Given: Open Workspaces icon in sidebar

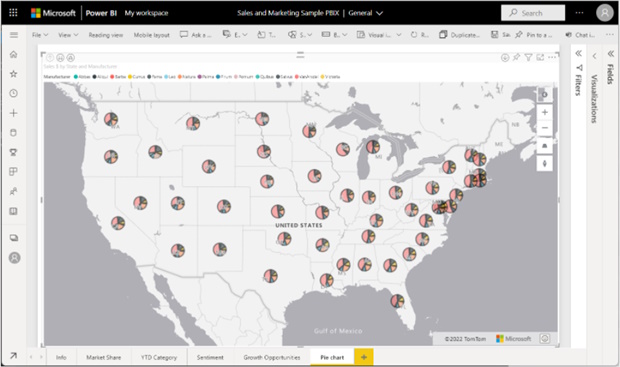Looking at the screenshot, I should click(x=14, y=238).
